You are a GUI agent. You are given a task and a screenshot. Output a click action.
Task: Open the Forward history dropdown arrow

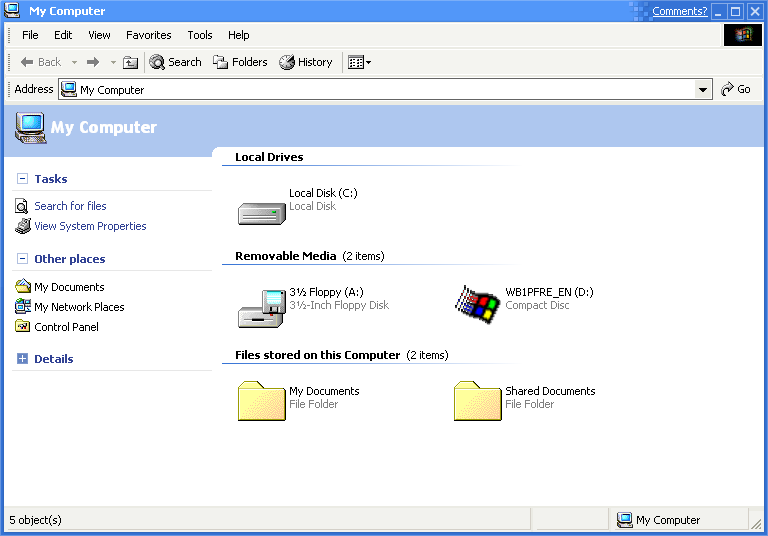[113, 62]
